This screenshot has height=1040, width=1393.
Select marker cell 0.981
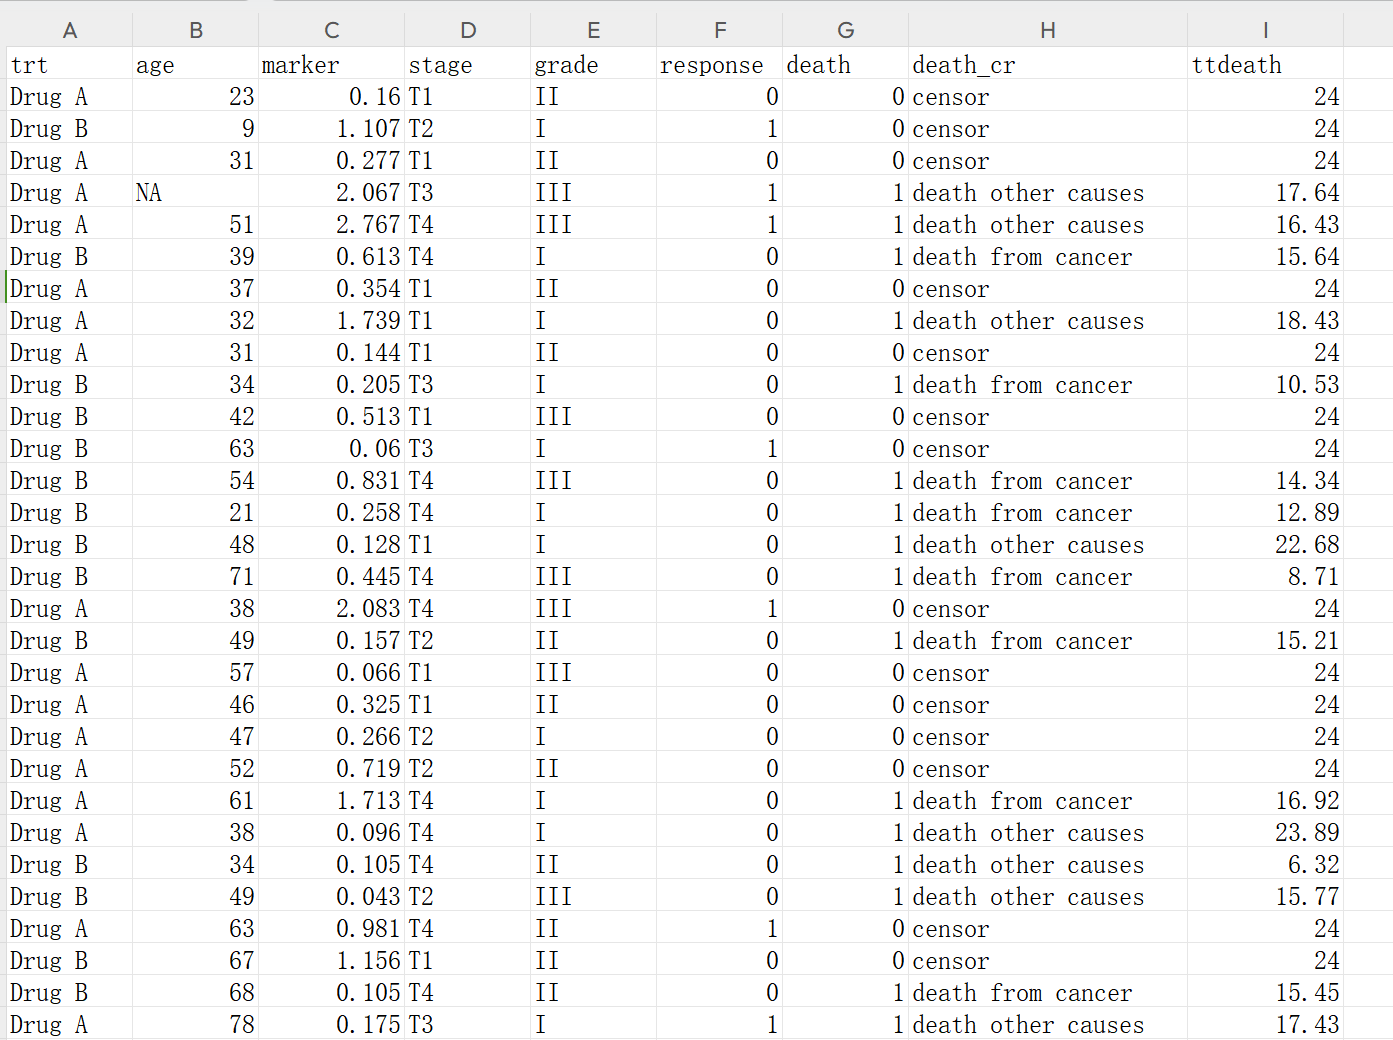click(331, 928)
